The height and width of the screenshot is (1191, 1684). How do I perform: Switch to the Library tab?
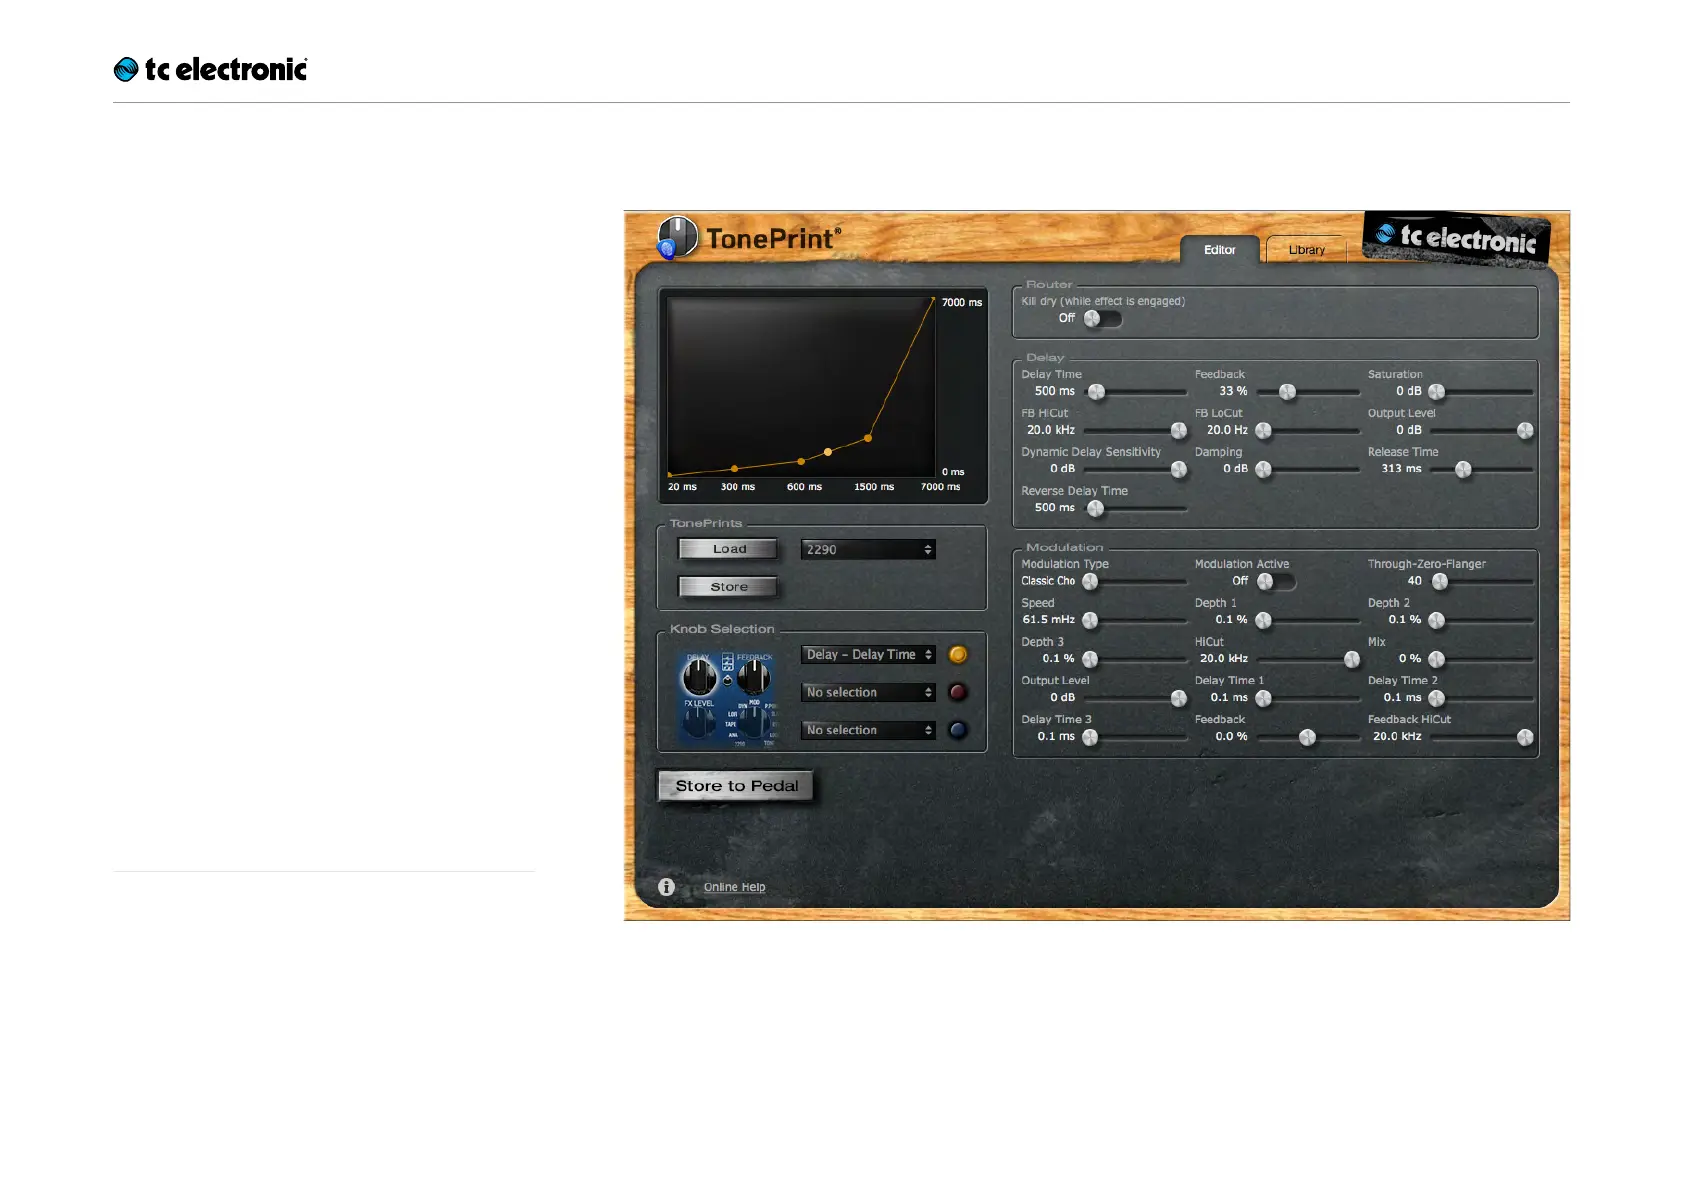1306,250
